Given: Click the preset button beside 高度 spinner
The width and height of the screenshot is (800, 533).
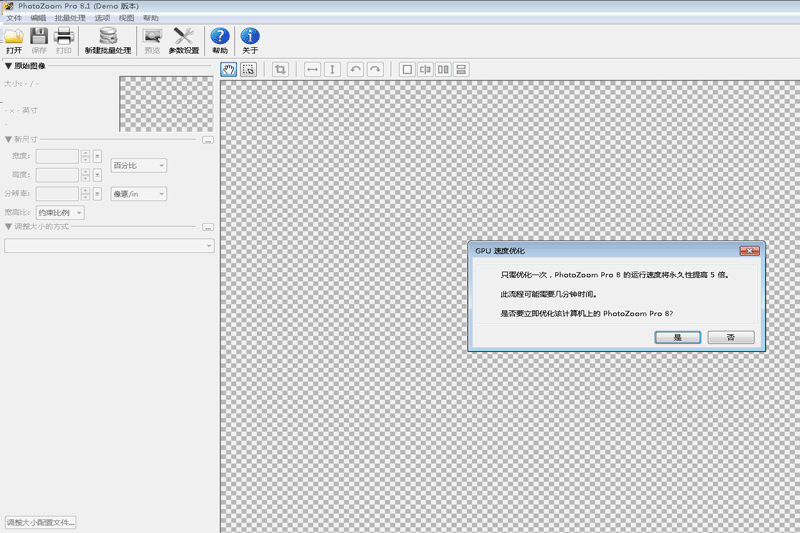Looking at the screenshot, I should (97, 175).
